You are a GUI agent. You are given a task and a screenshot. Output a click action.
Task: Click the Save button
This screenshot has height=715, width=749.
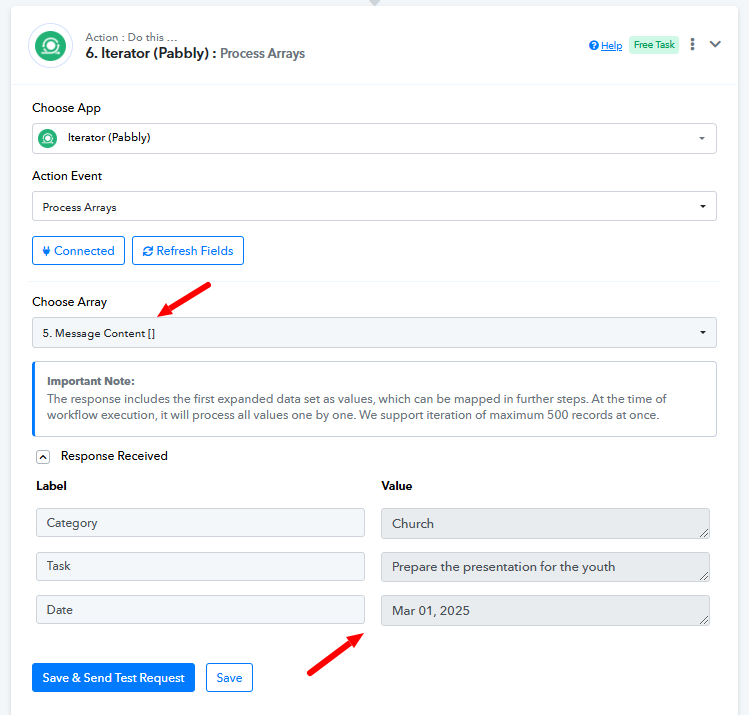coord(229,677)
